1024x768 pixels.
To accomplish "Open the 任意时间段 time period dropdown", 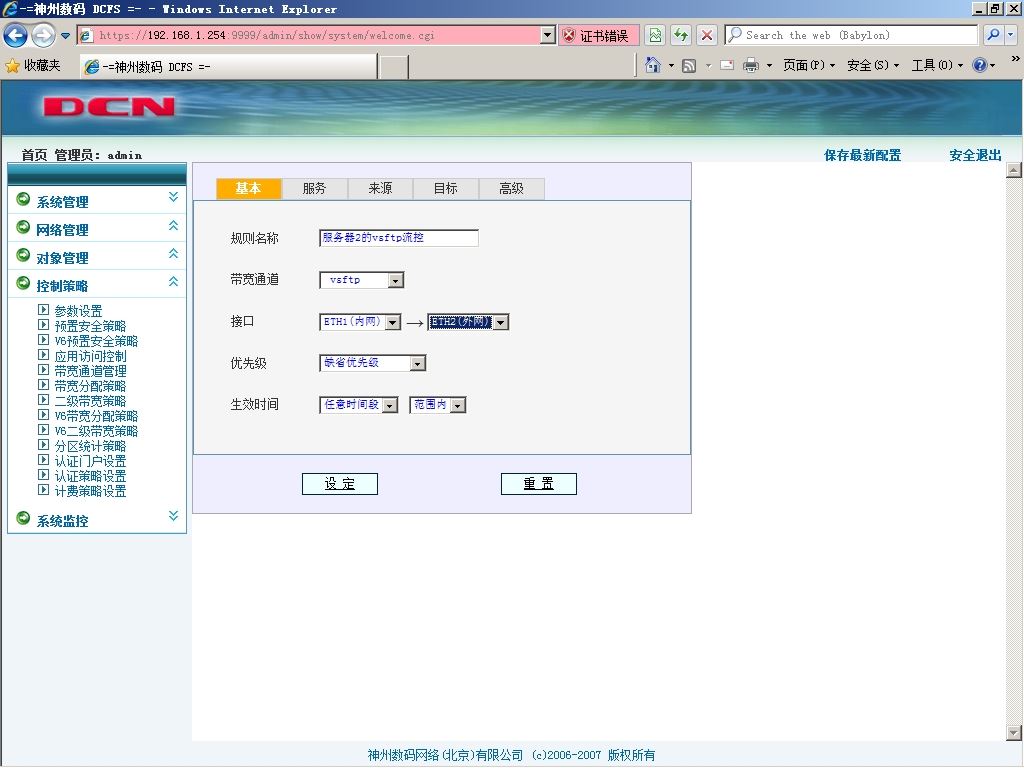I will [x=359, y=405].
